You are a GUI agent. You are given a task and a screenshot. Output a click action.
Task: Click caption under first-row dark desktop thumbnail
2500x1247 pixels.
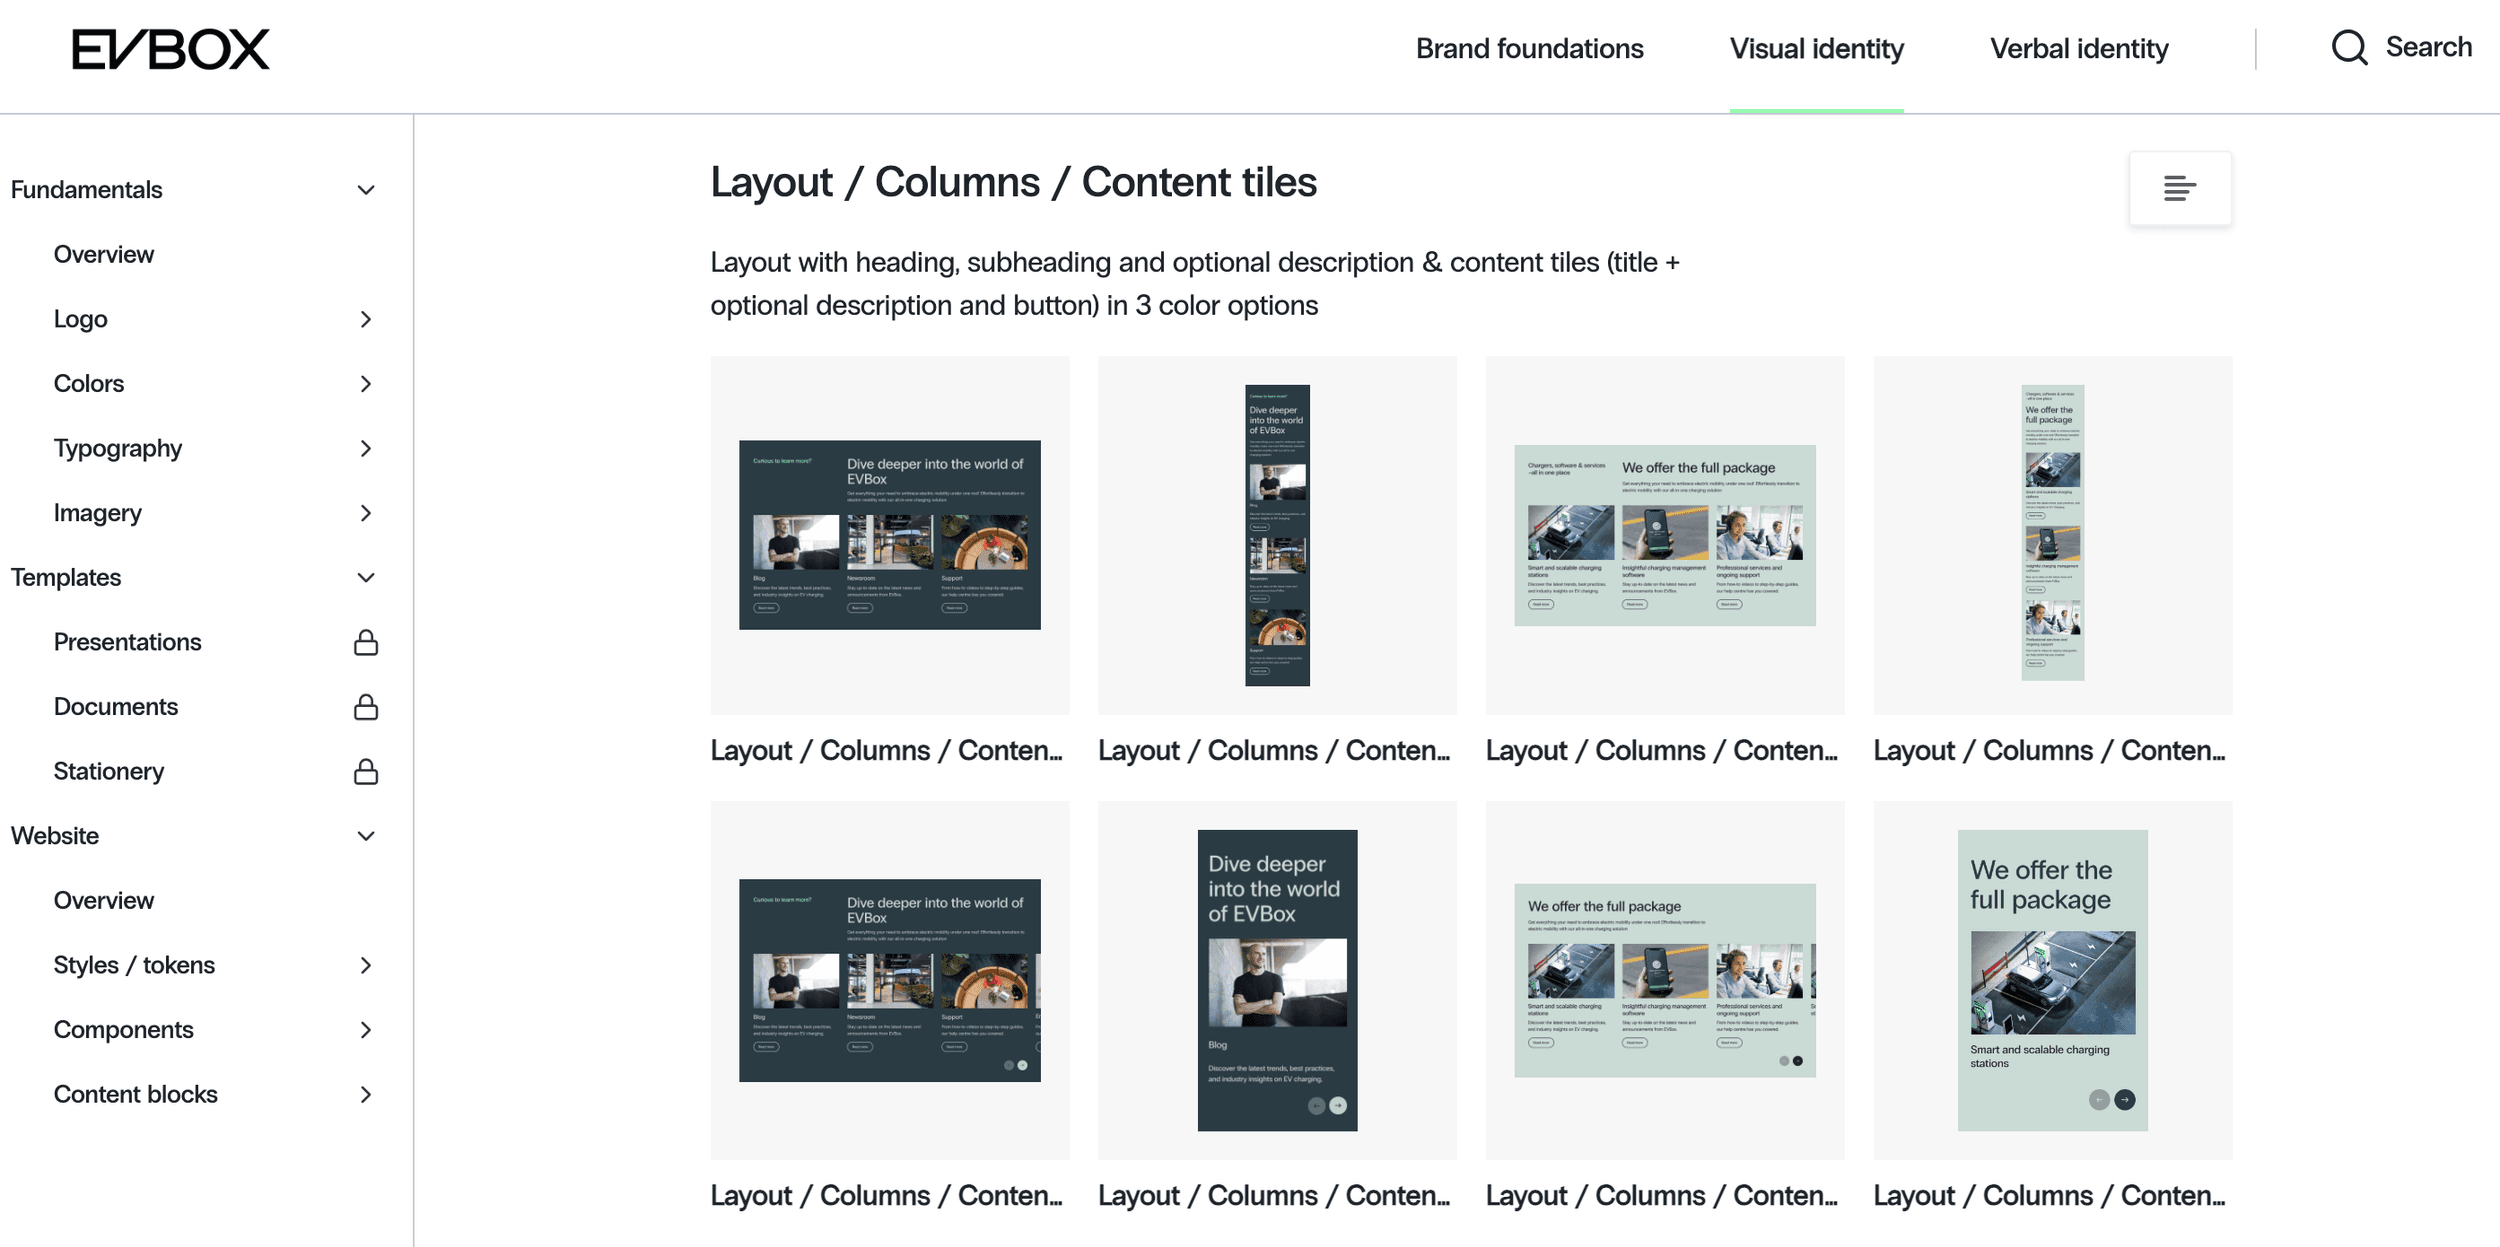[x=887, y=751]
